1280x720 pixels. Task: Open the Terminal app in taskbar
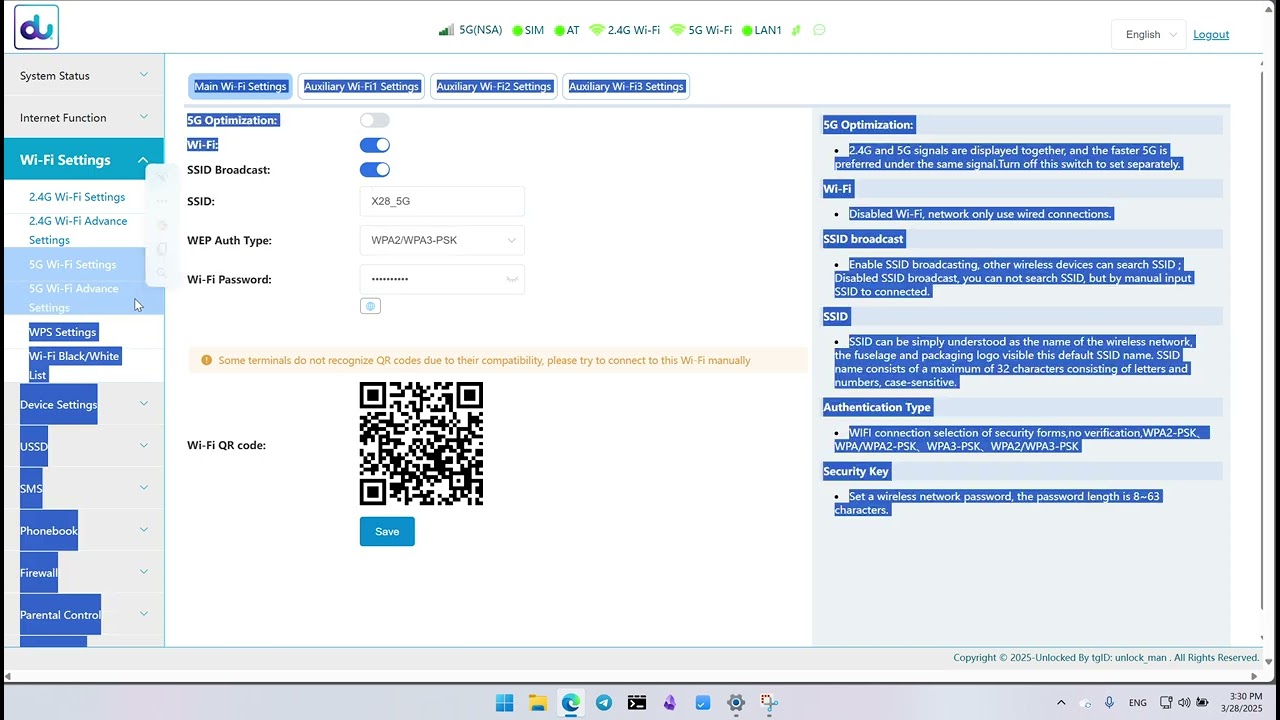(637, 703)
